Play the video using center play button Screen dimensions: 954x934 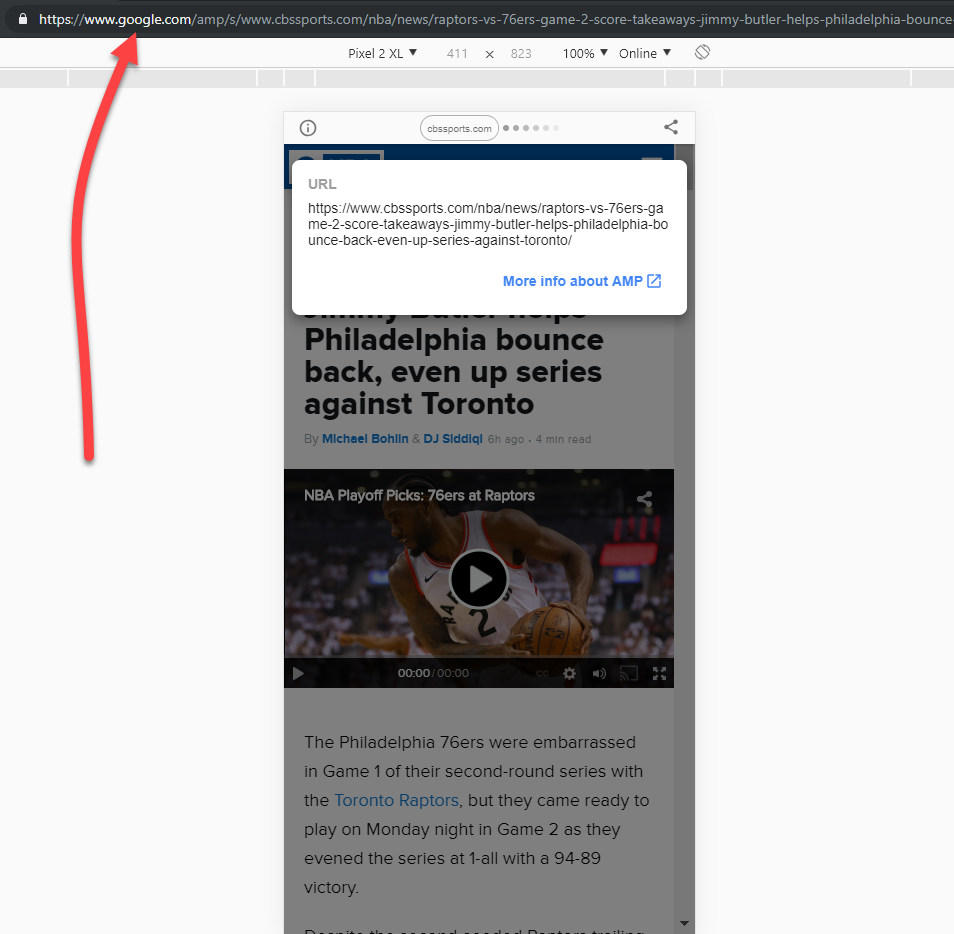pyautogui.click(x=478, y=579)
